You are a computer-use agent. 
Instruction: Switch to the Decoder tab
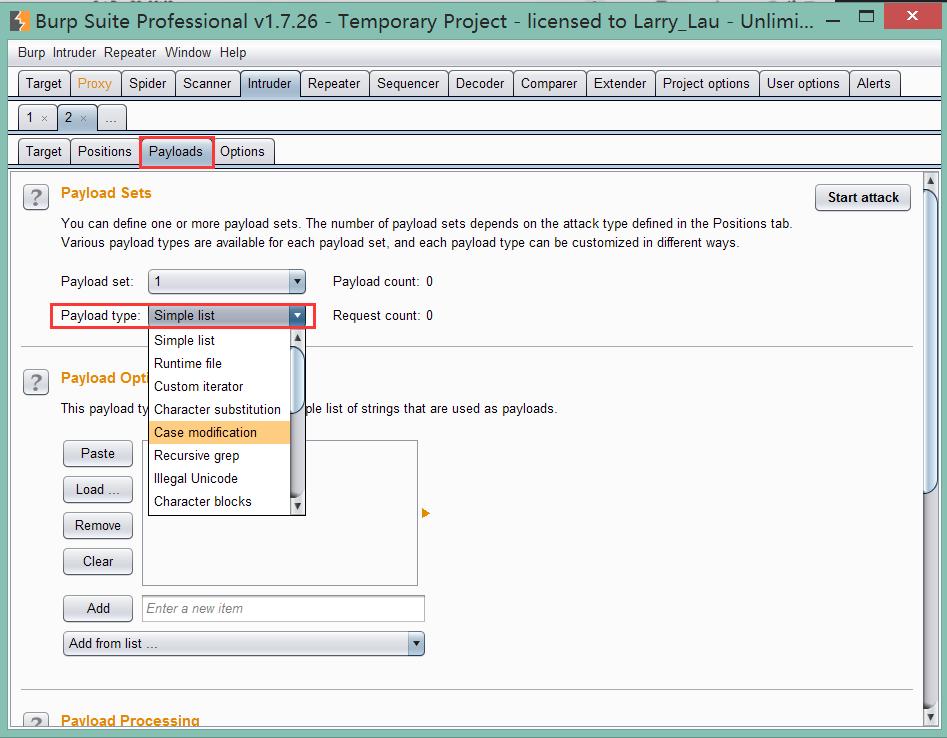480,83
